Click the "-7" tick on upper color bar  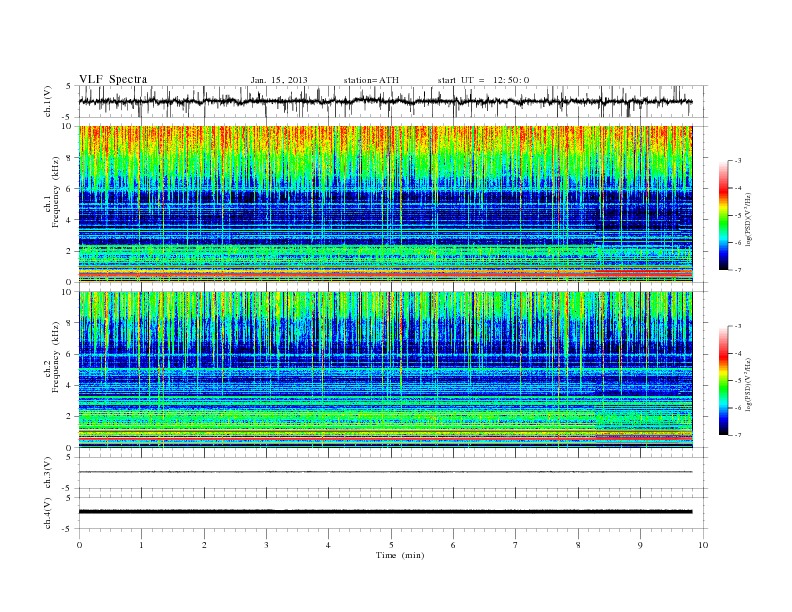(x=738, y=270)
